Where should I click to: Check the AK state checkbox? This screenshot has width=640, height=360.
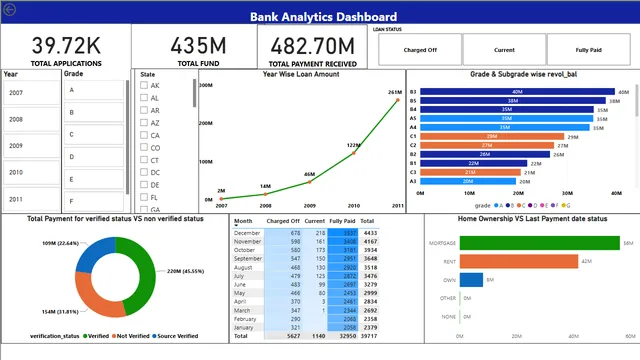click(144, 85)
